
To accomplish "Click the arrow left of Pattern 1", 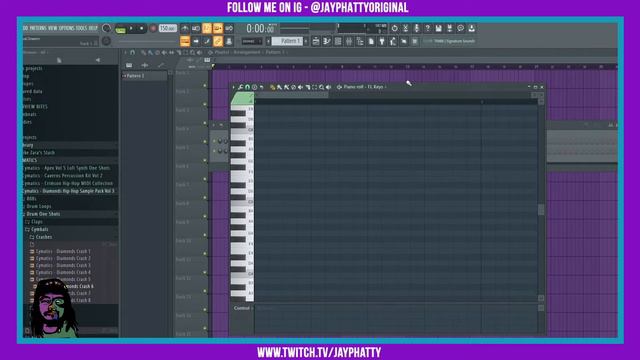I will [268, 41].
